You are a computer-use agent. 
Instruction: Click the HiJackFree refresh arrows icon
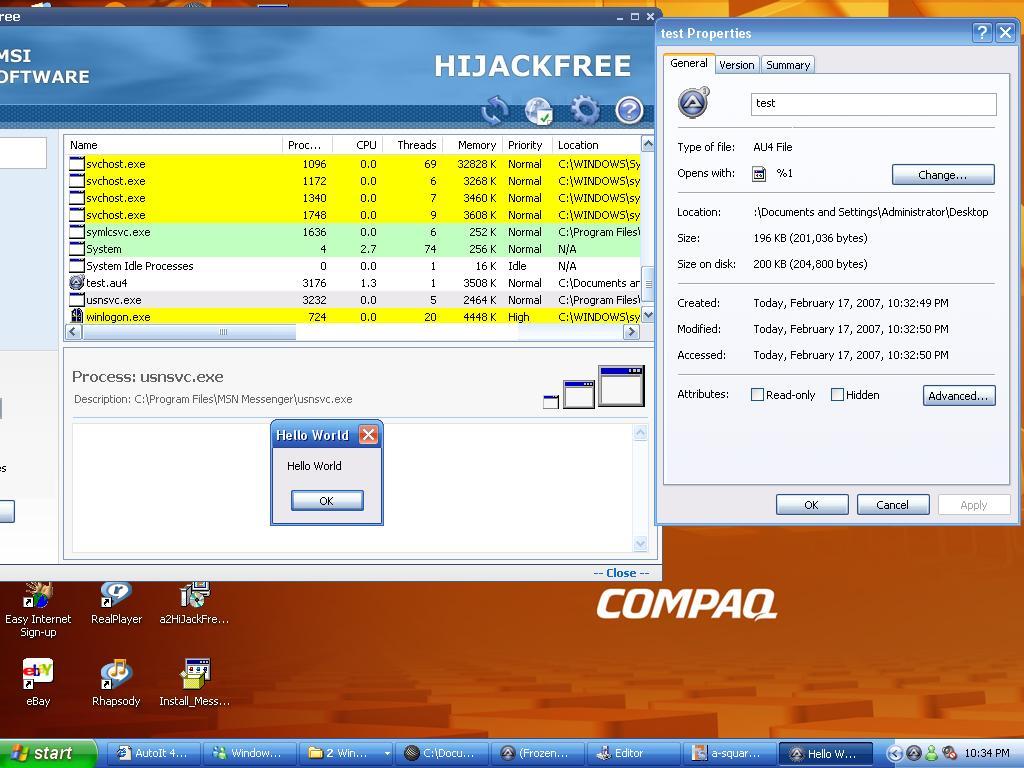tap(495, 110)
